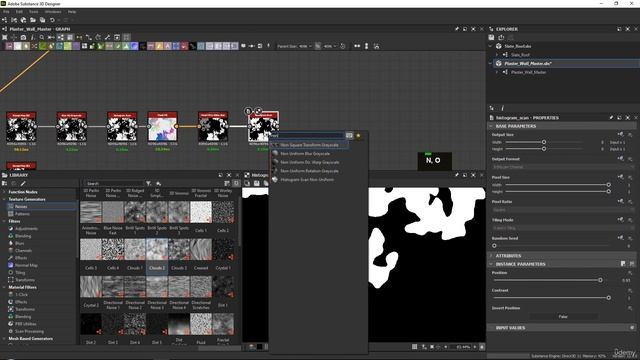Click the info icon in graph toolbar
The image size is (640, 360).
[32, 37]
